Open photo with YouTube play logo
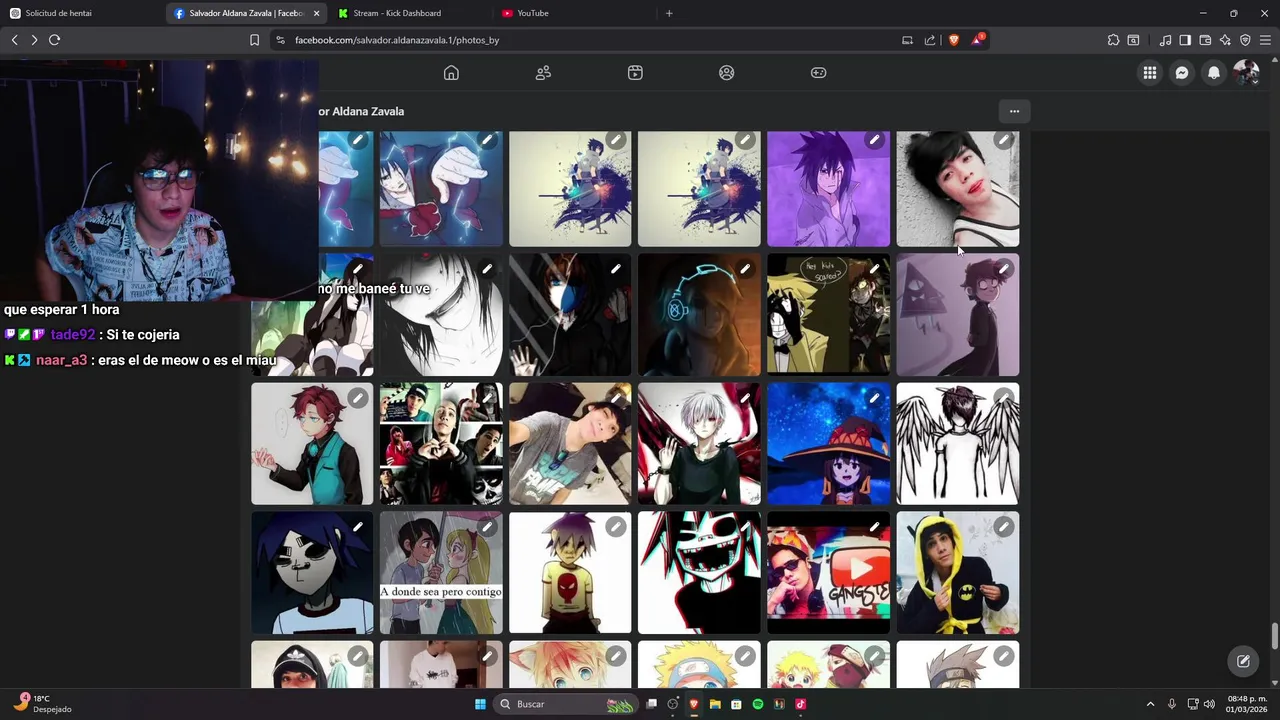1280x720 pixels. (x=828, y=573)
